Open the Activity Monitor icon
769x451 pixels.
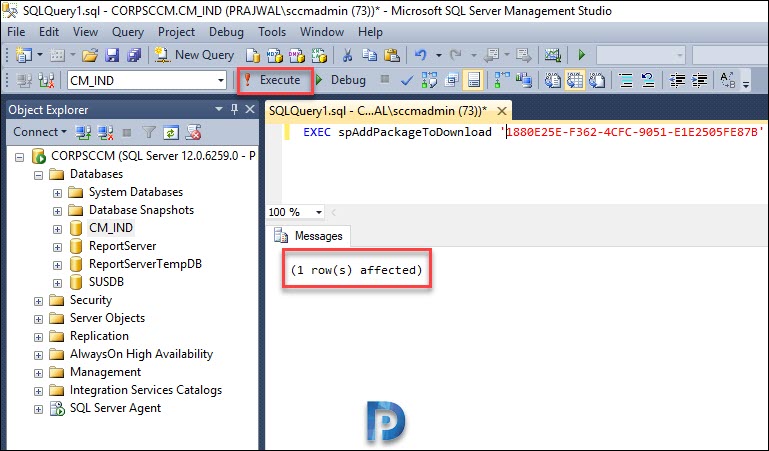pos(553,55)
